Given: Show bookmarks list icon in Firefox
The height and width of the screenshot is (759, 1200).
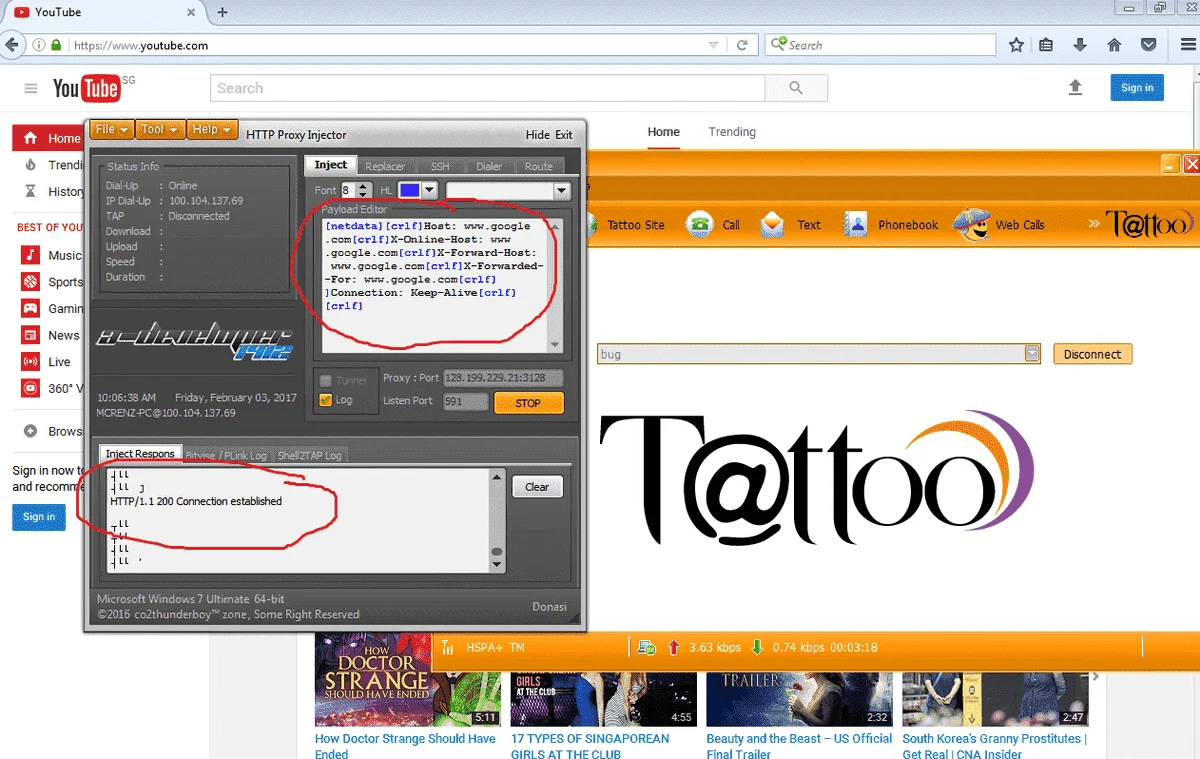Looking at the screenshot, I should (1046, 45).
